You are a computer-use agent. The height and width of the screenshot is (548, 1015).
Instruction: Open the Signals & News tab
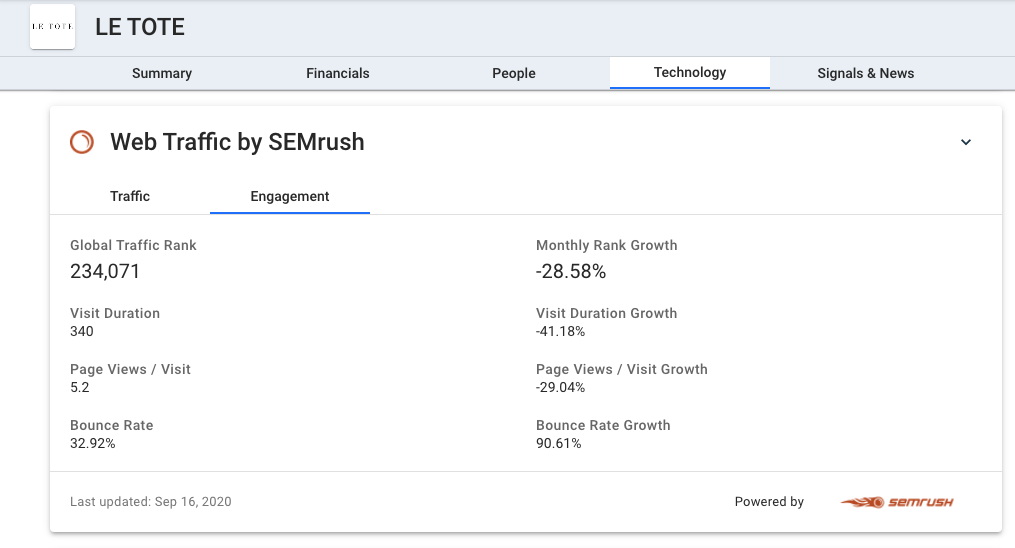tap(865, 73)
